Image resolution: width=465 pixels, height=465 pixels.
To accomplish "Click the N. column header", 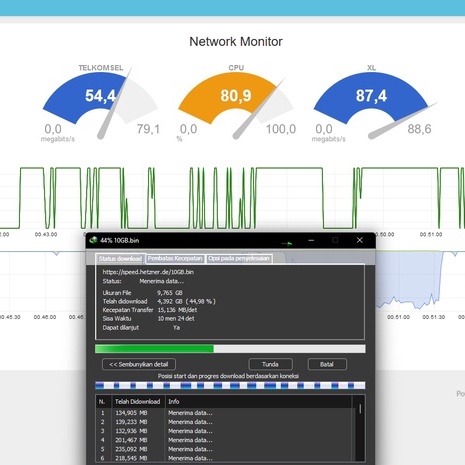I will click(x=102, y=402).
